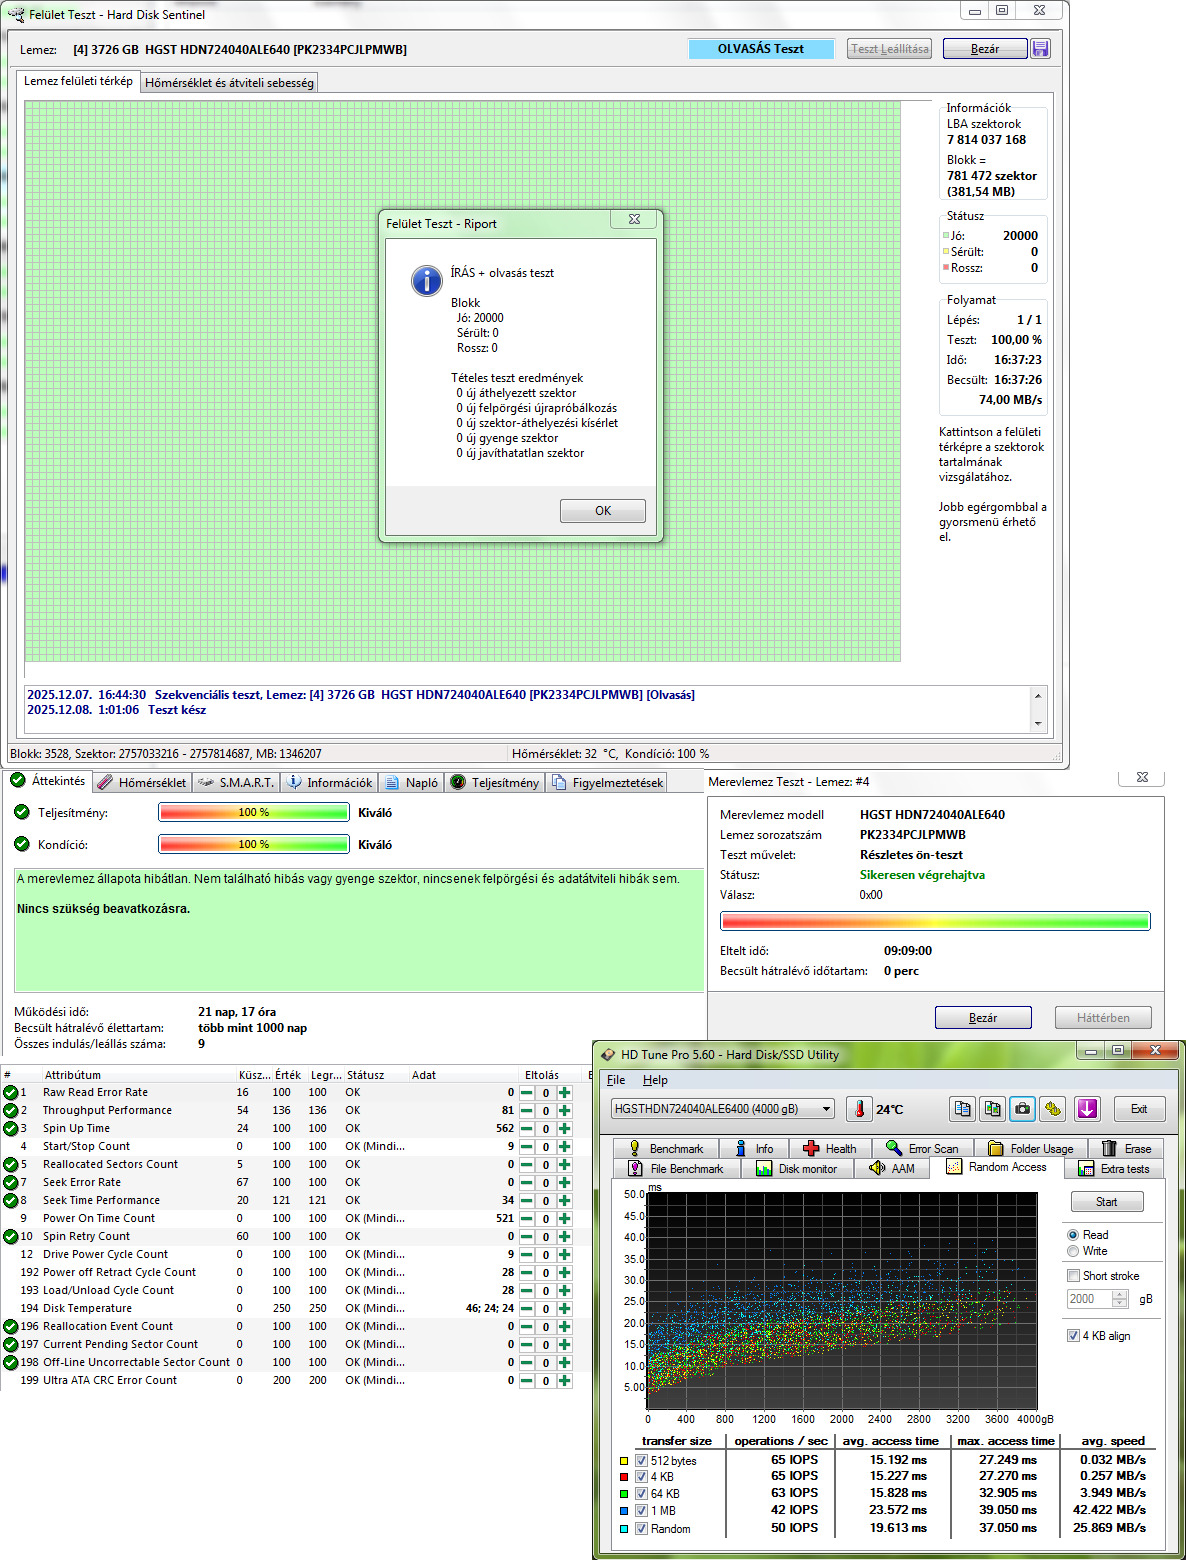Screen dimensions: 1186x1560
Task: Click the Teljesítmény 100 % progress bar
Action: tap(254, 813)
